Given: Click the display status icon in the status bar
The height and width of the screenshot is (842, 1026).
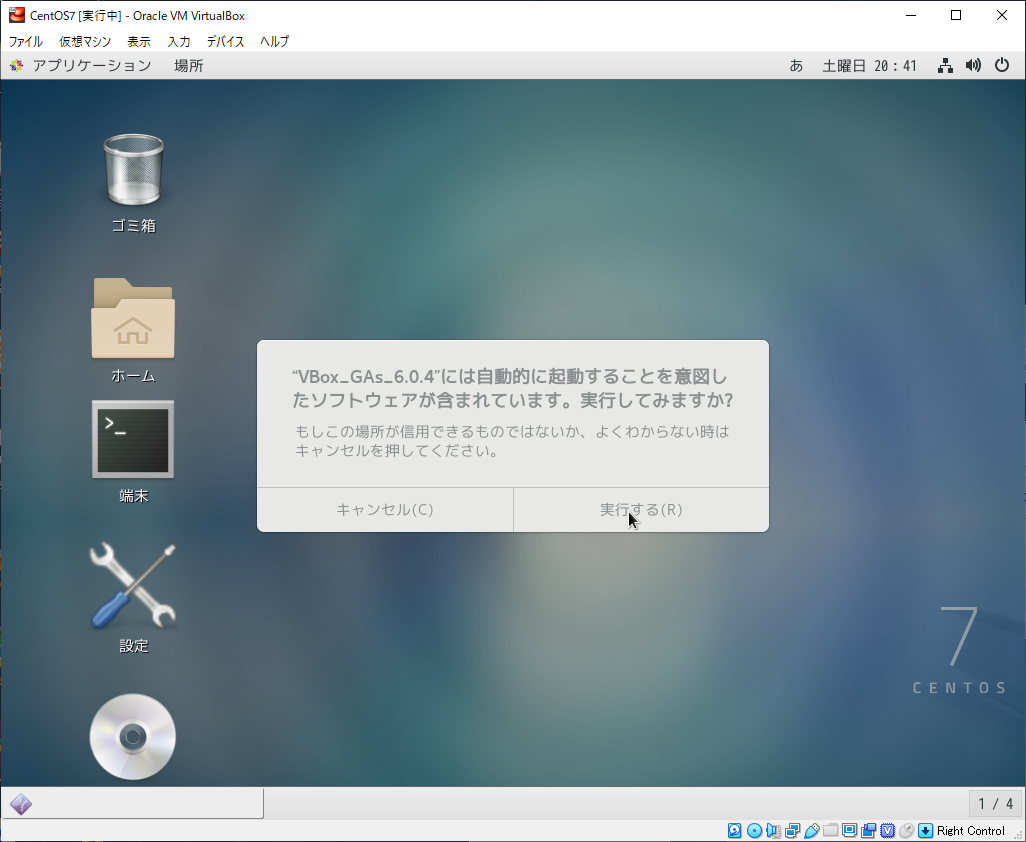Looking at the screenshot, I should click(849, 830).
